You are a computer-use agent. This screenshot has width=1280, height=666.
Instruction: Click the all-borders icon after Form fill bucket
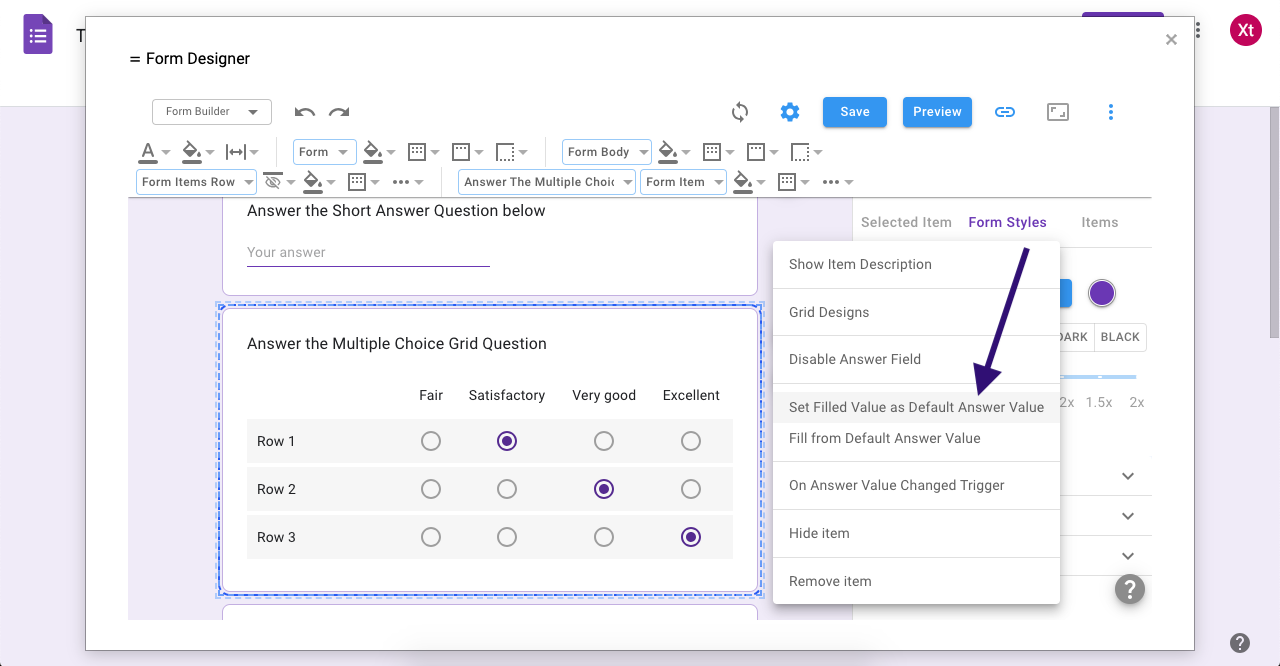click(x=417, y=152)
